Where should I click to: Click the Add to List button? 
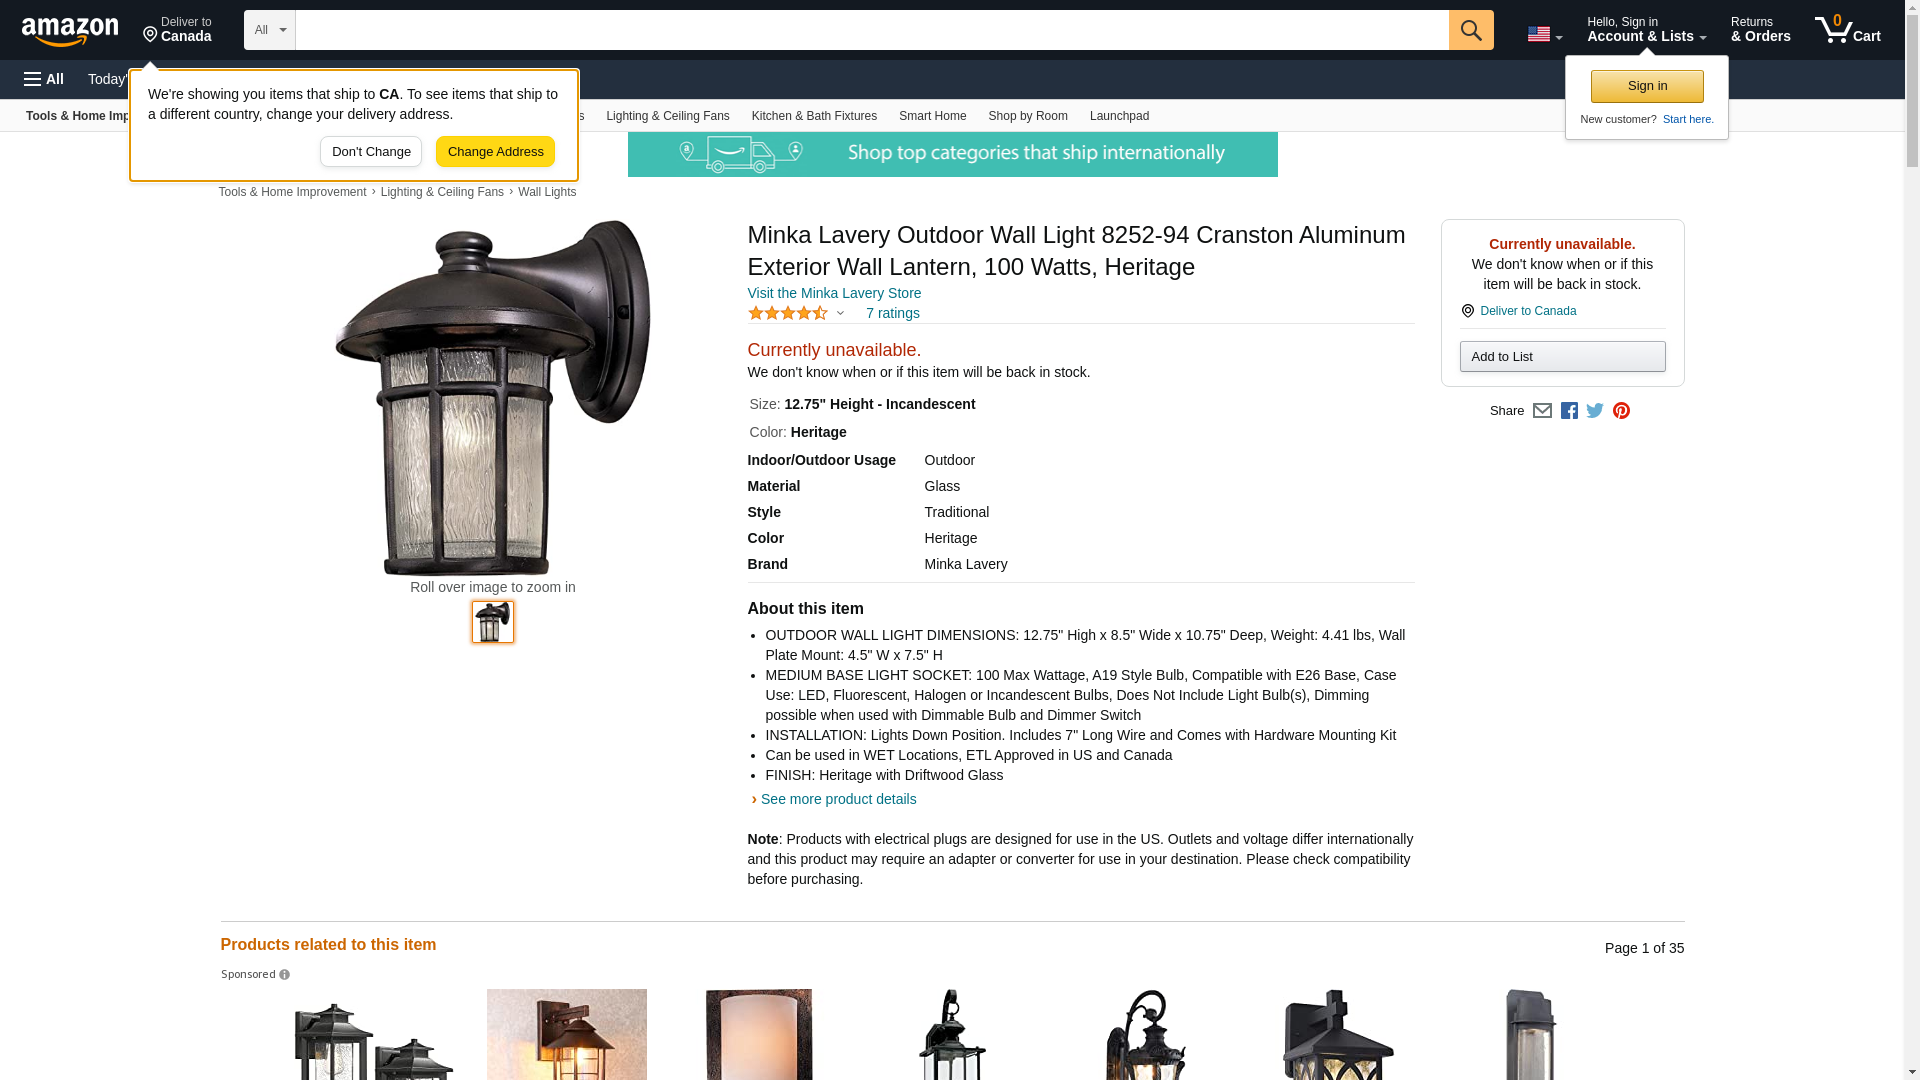click(1562, 357)
